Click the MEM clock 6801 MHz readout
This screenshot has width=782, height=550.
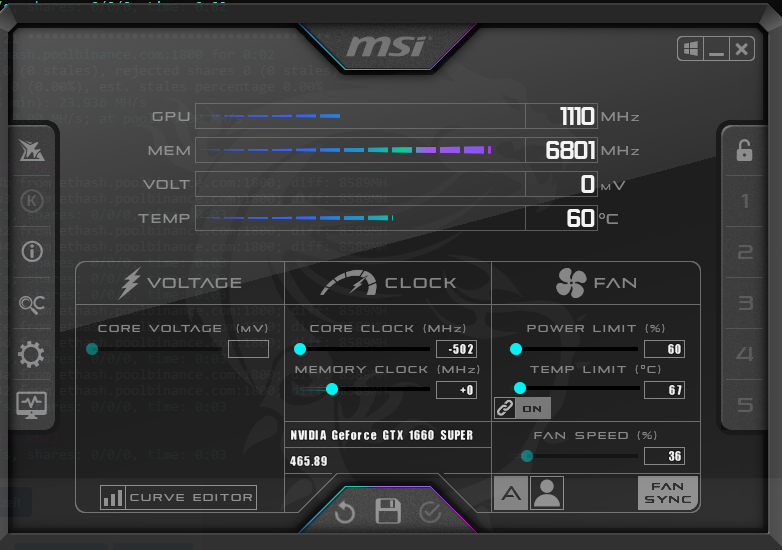[x=562, y=150]
